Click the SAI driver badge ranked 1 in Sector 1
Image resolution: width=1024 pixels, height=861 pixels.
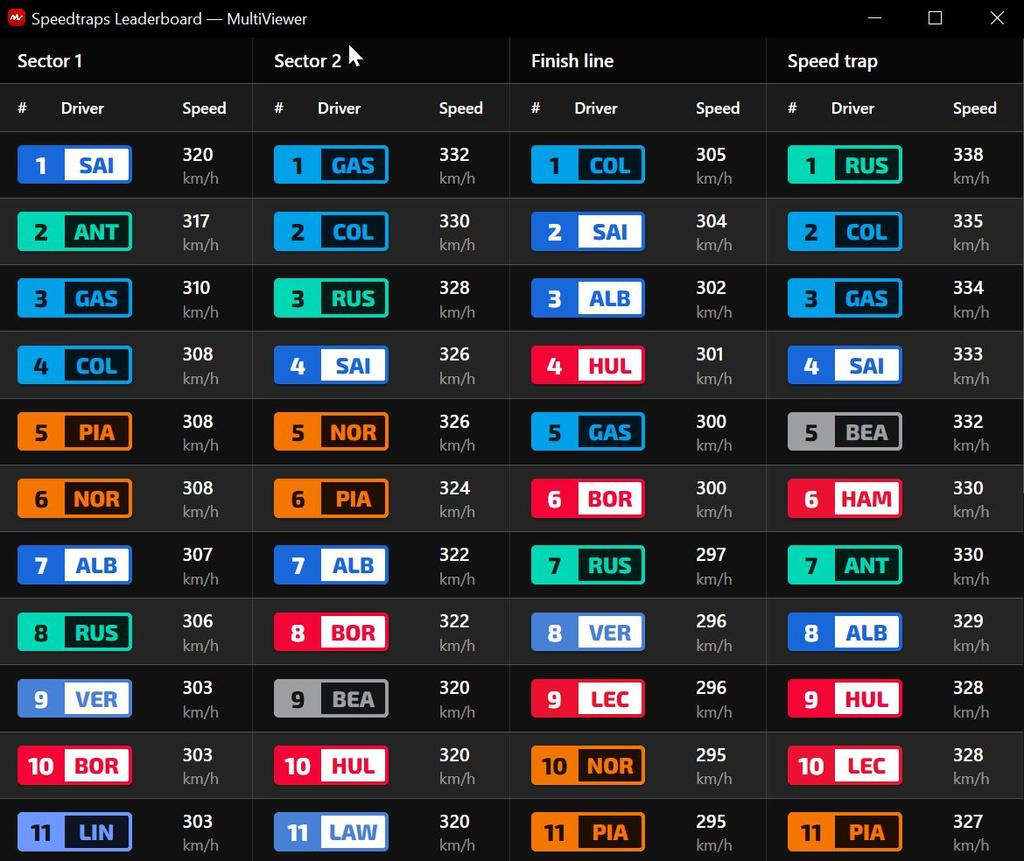[74, 165]
